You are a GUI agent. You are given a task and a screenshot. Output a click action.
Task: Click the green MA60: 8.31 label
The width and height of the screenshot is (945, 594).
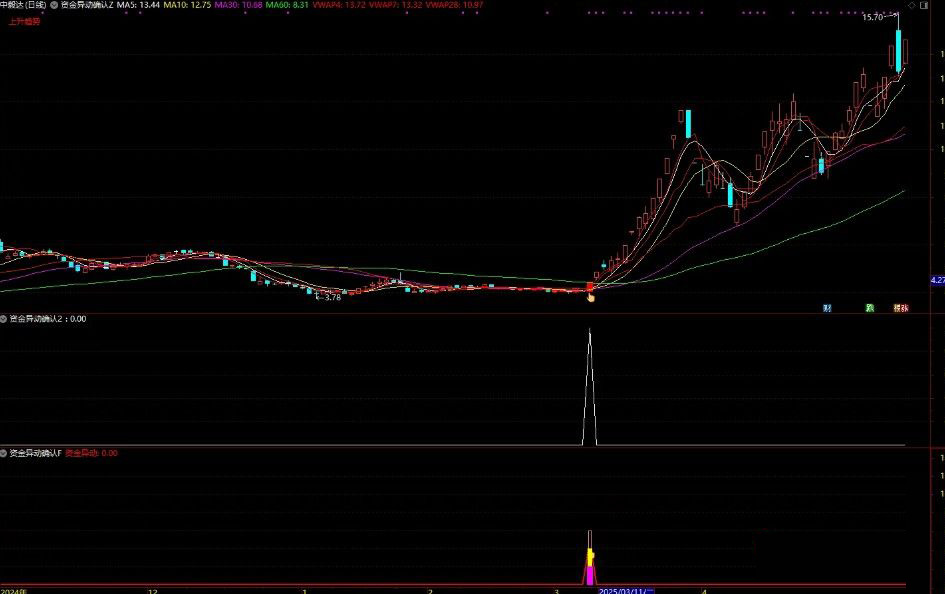point(280,5)
